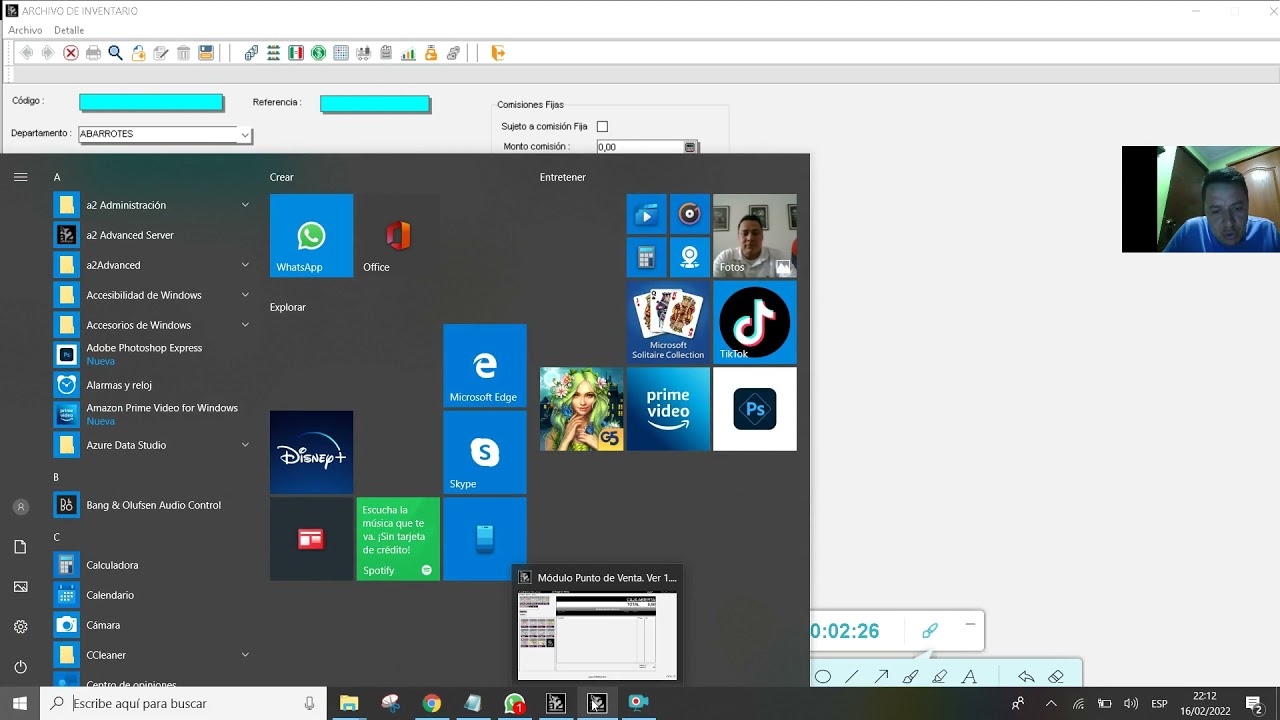Open the Microsoft Edge tile
The image size is (1280, 720).
pos(485,365)
